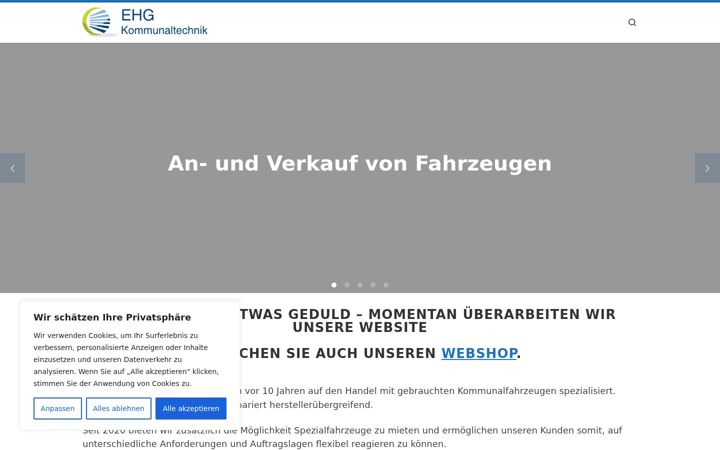
Task: Click the cookie description paragraph text
Action: click(126, 359)
